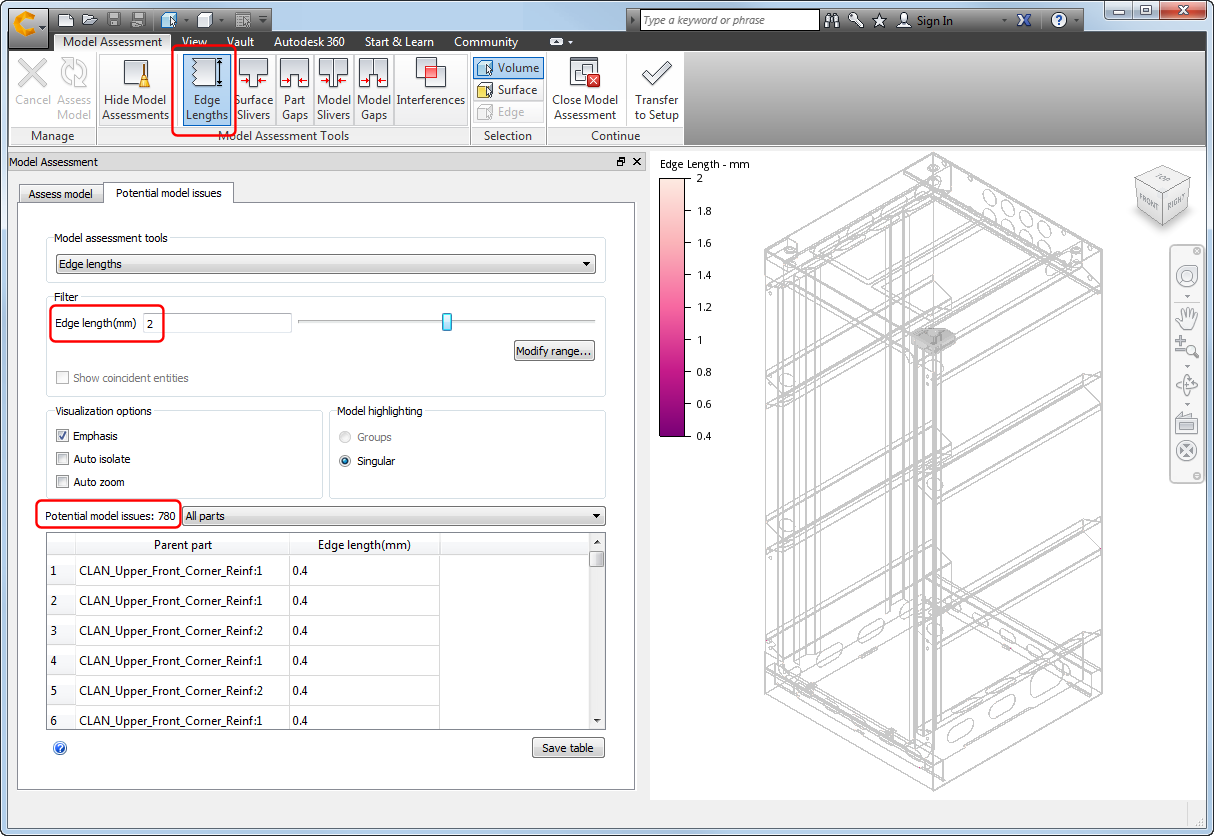
Task: Click Close Model Assessment ribbon button
Action: coord(585,89)
